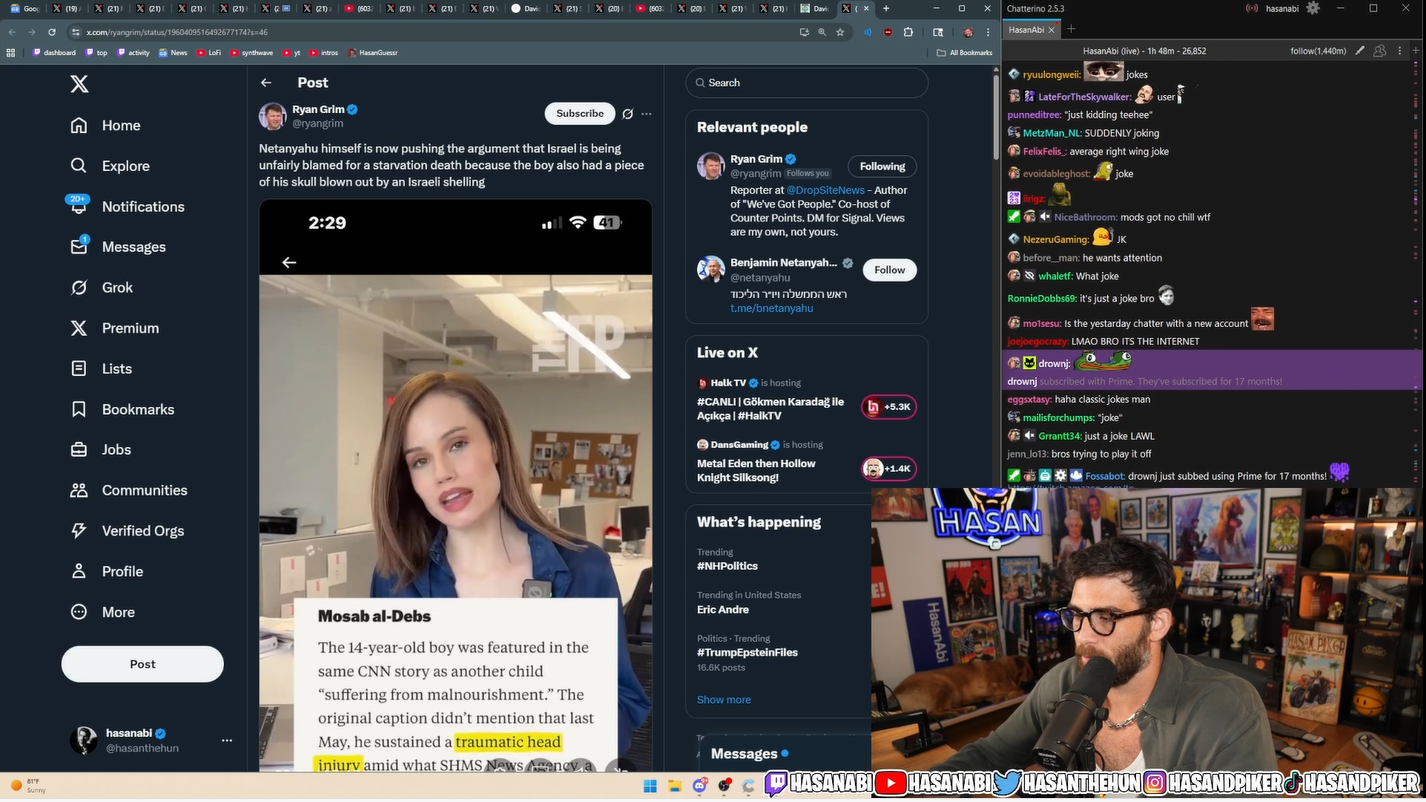Click the browser address bar URL
This screenshot has height=802, width=1426.
pos(178,32)
